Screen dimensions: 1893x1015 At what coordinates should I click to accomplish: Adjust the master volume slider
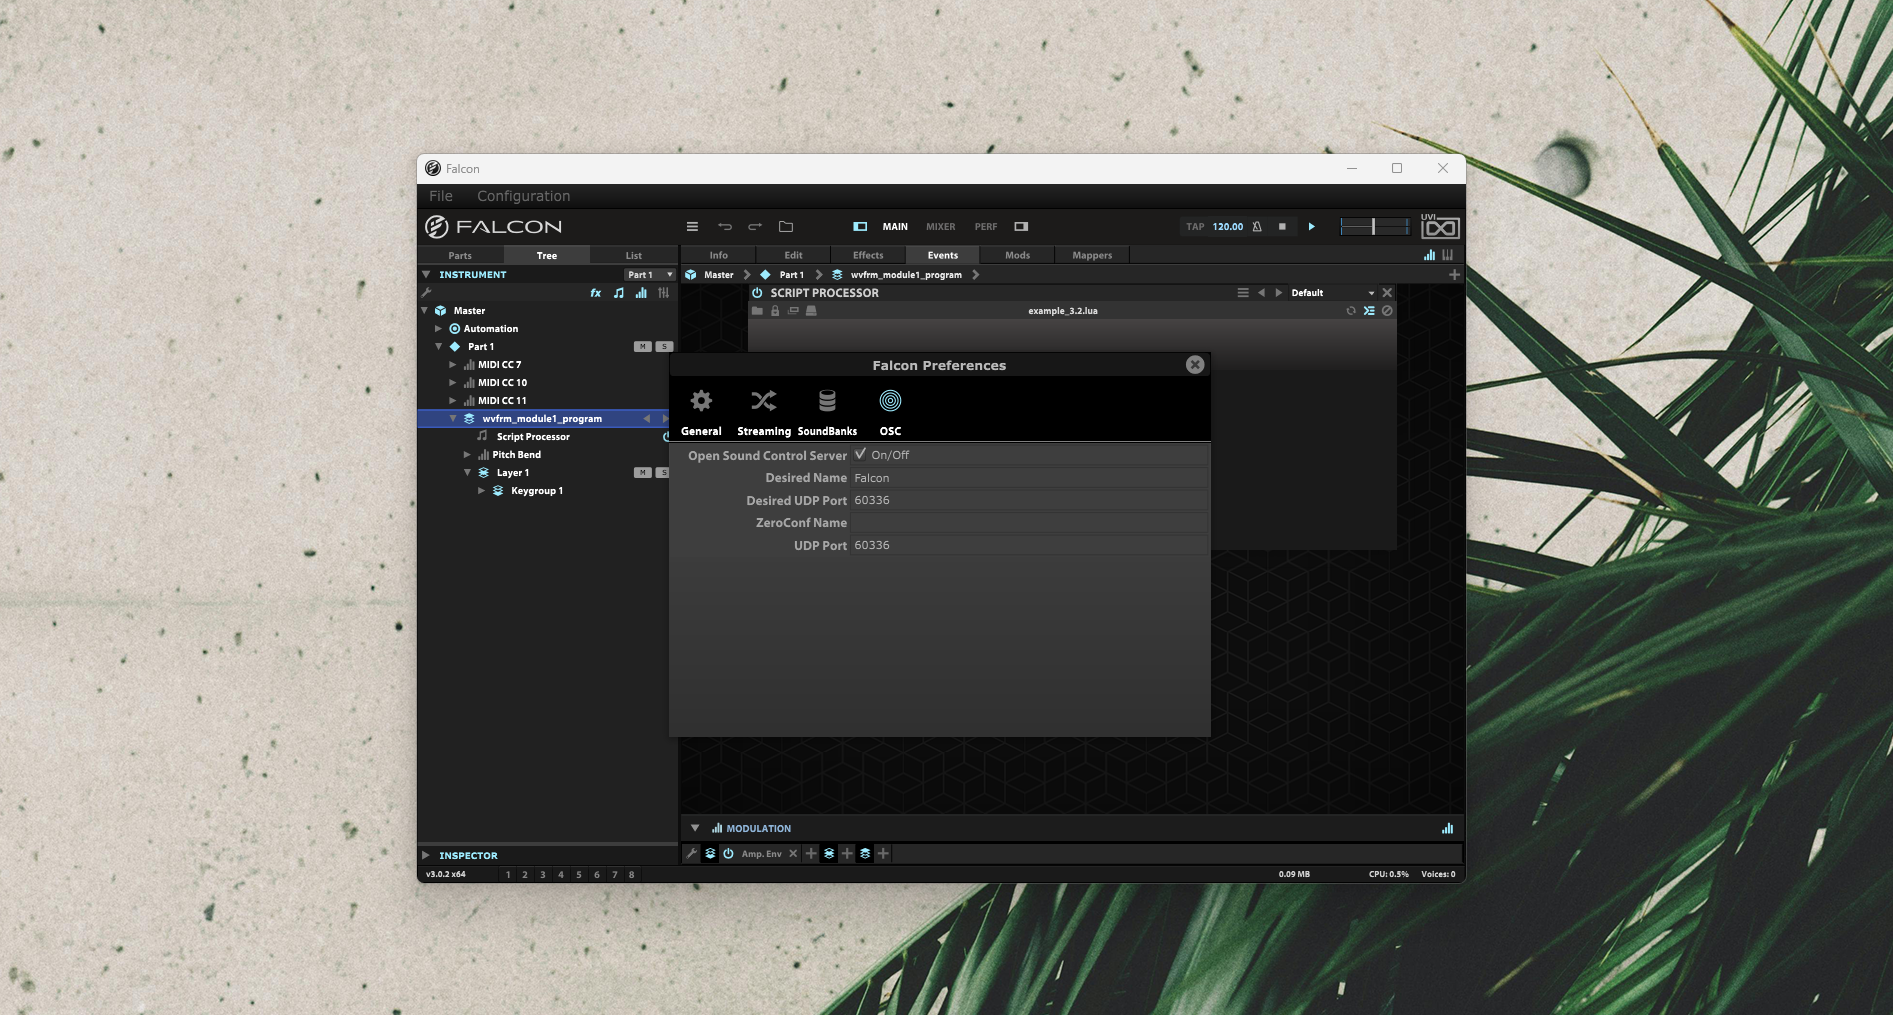1373,227
